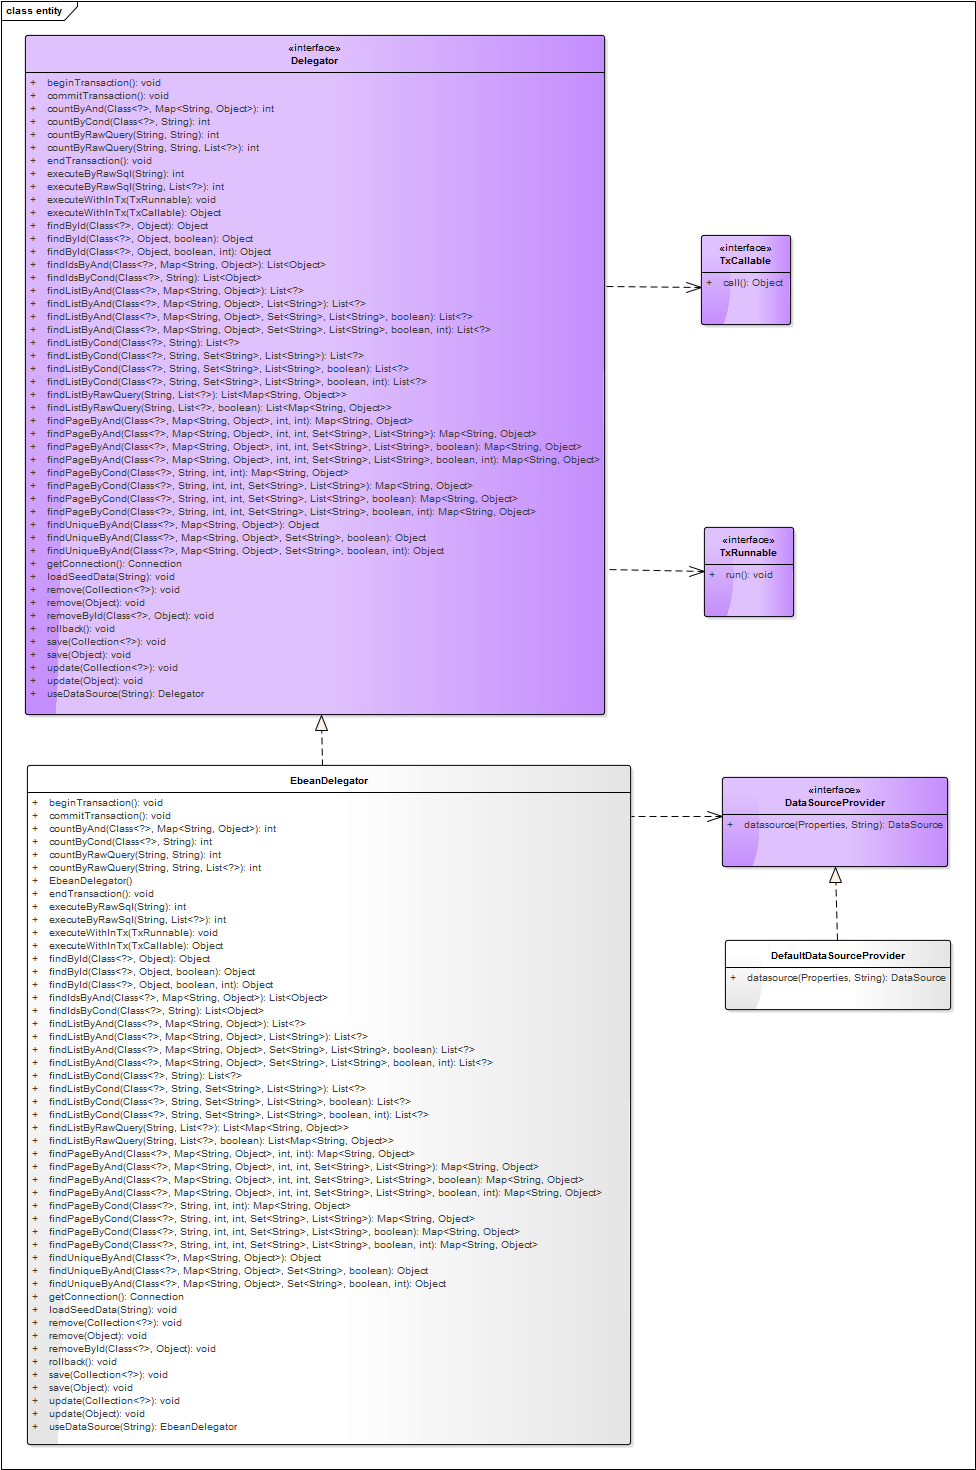The image size is (976, 1470).
Task: Click the visibility plus icon in DefaultDataSourceProvider
Action: tap(733, 978)
